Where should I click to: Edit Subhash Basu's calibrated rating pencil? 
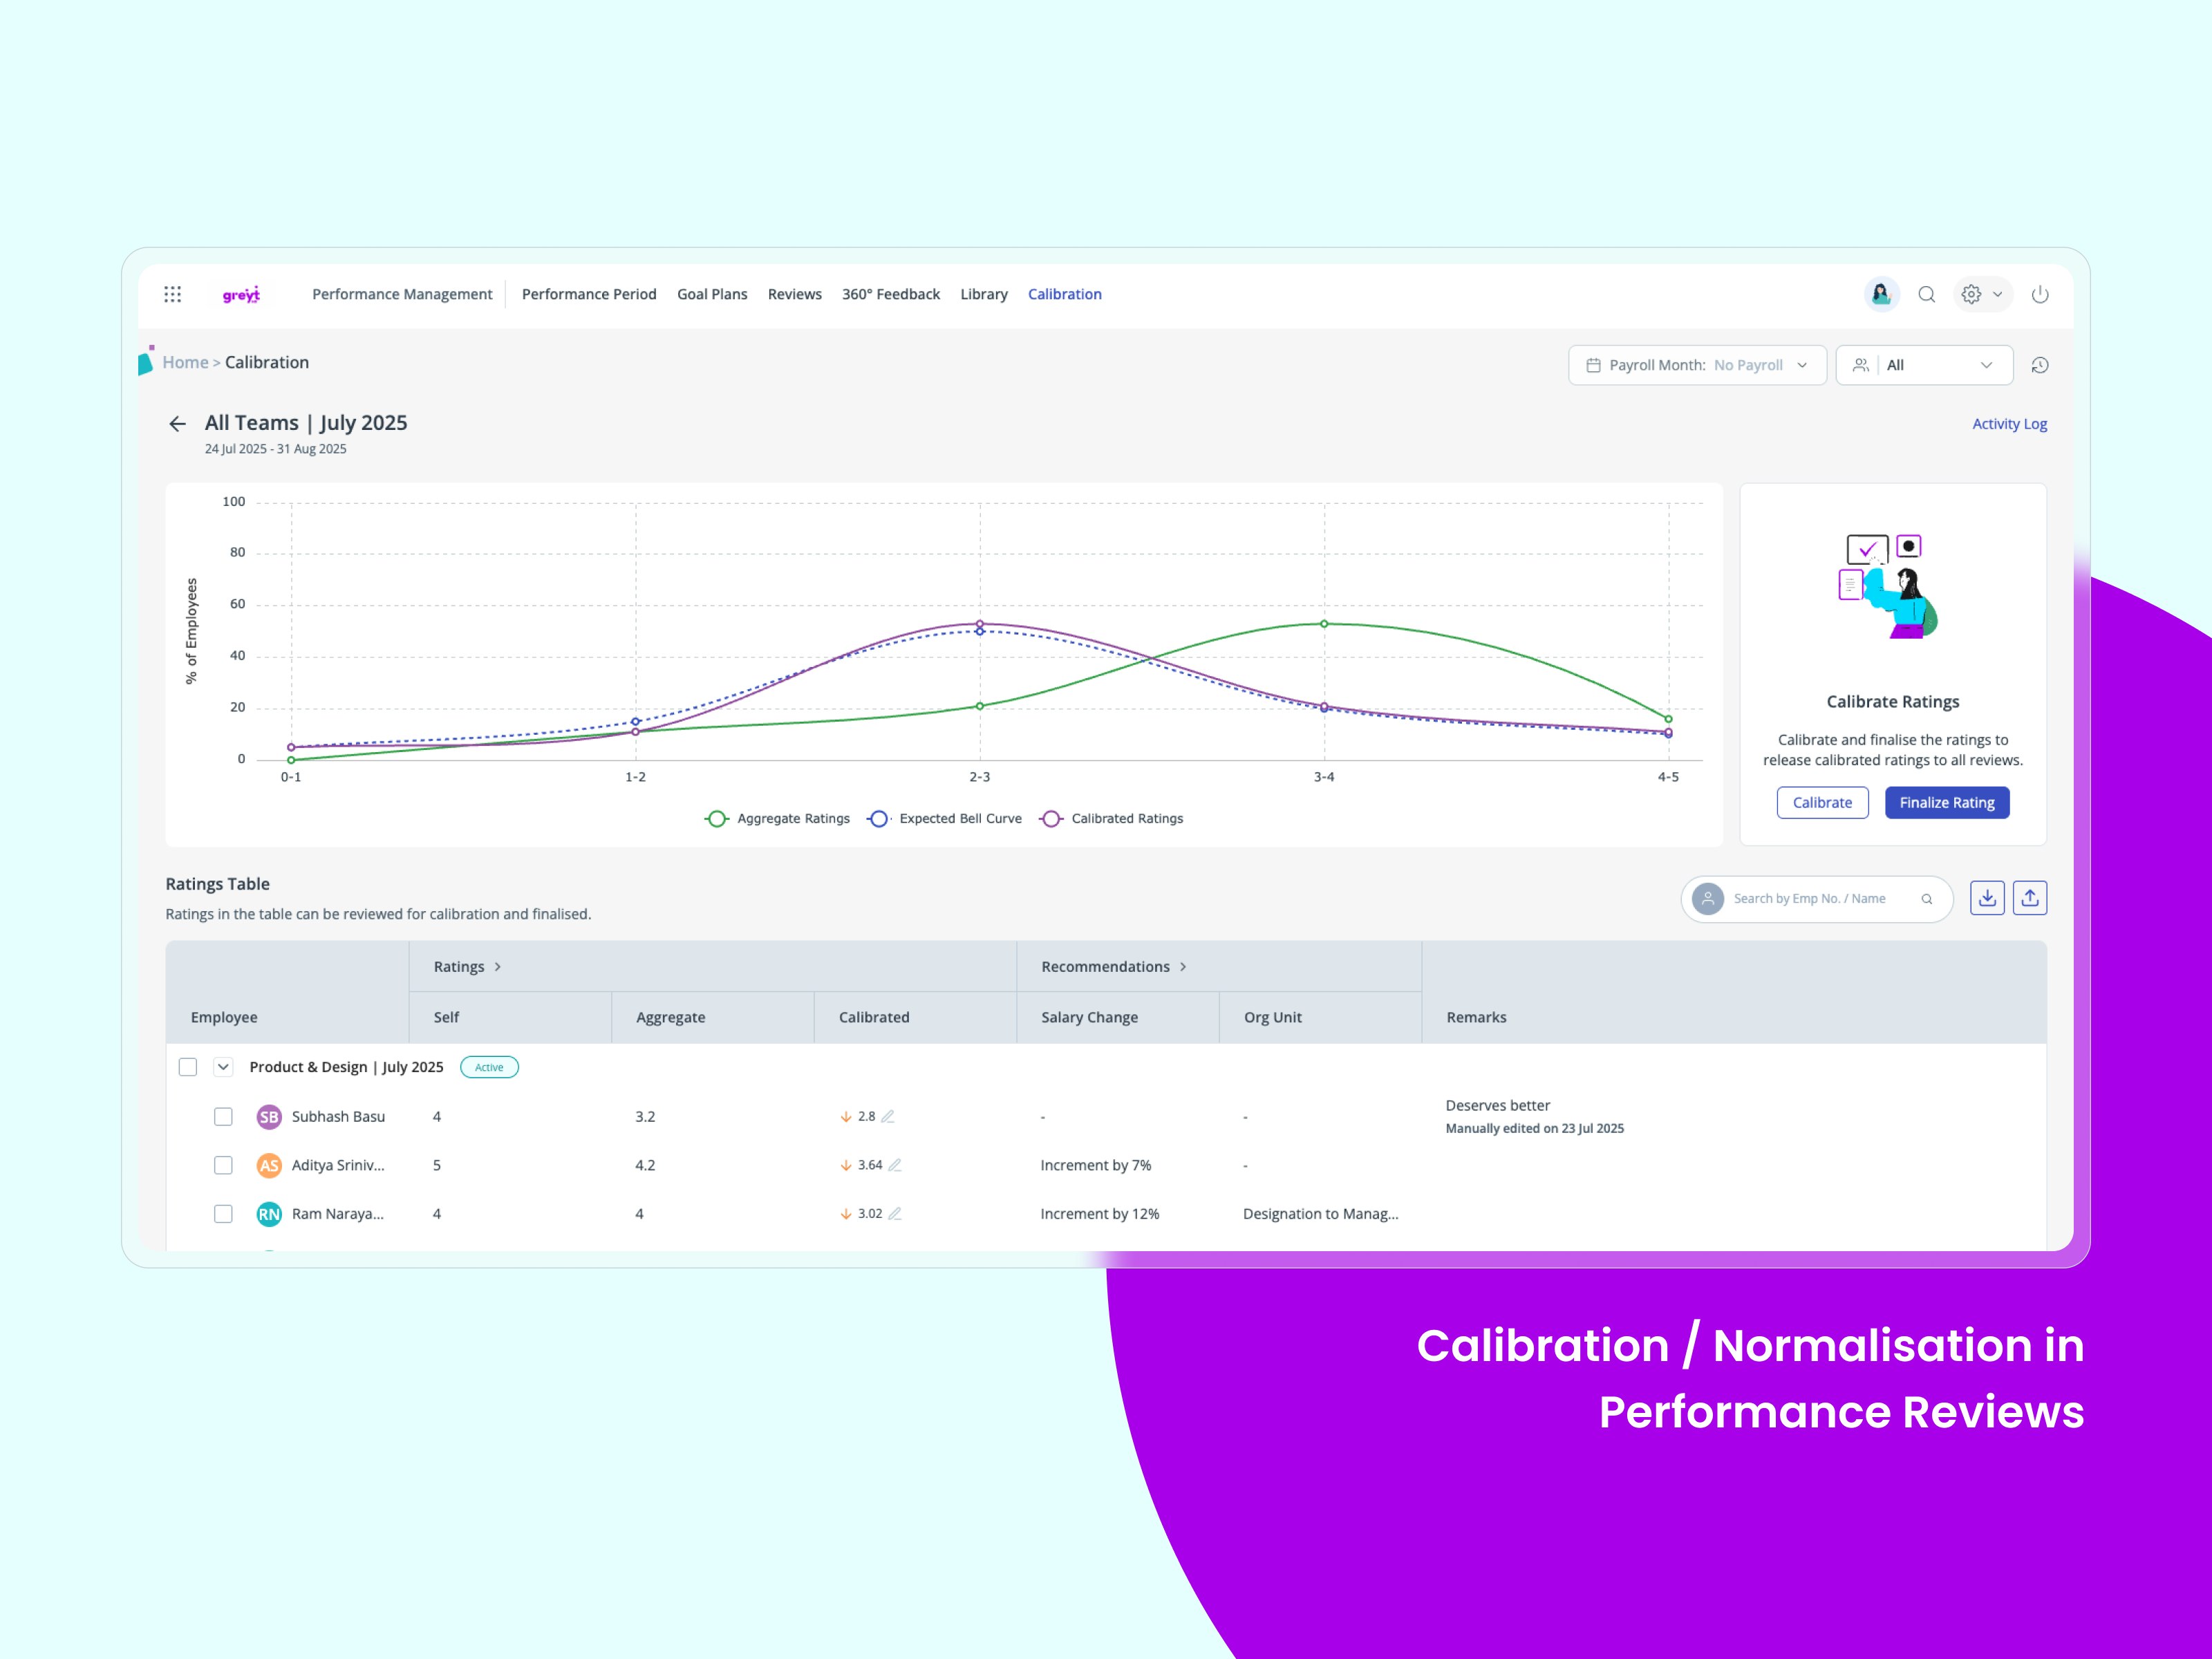[888, 1116]
